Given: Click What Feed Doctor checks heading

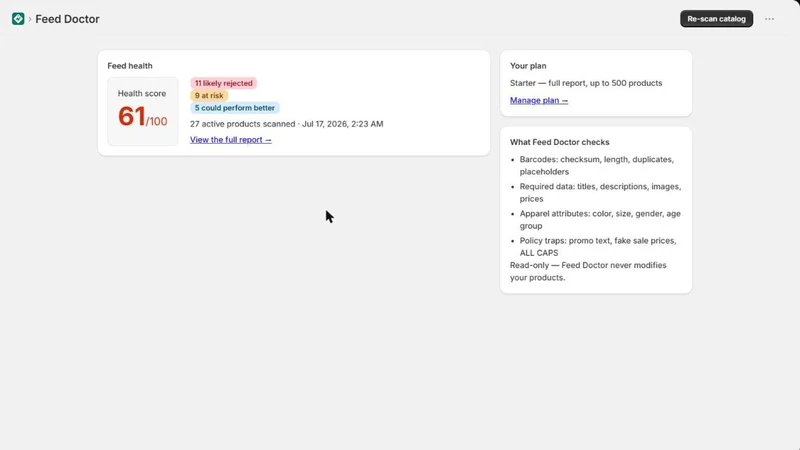Looking at the screenshot, I should pos(560,142).
